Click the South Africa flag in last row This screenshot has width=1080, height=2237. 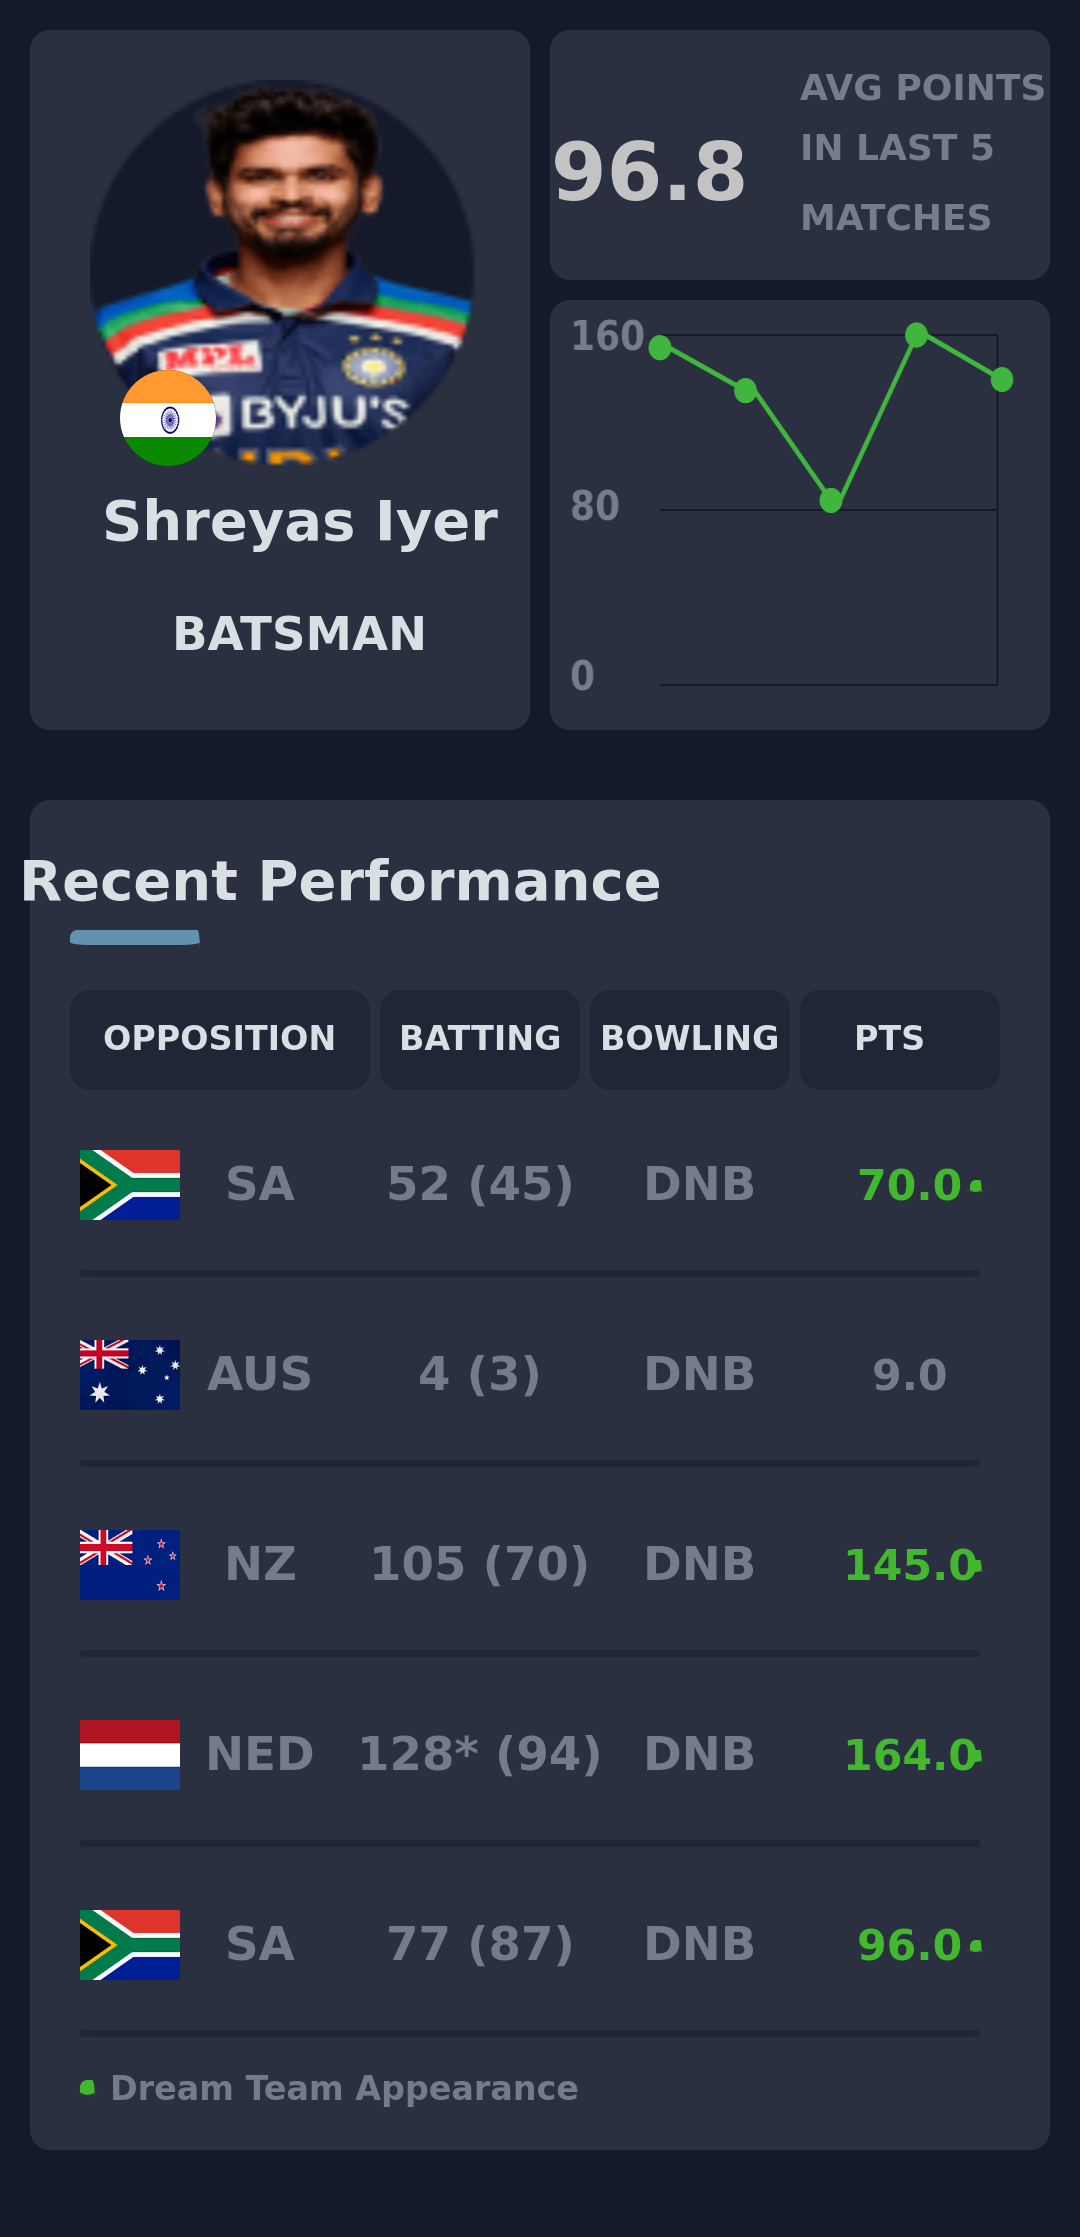click(x=130, y=1945)
